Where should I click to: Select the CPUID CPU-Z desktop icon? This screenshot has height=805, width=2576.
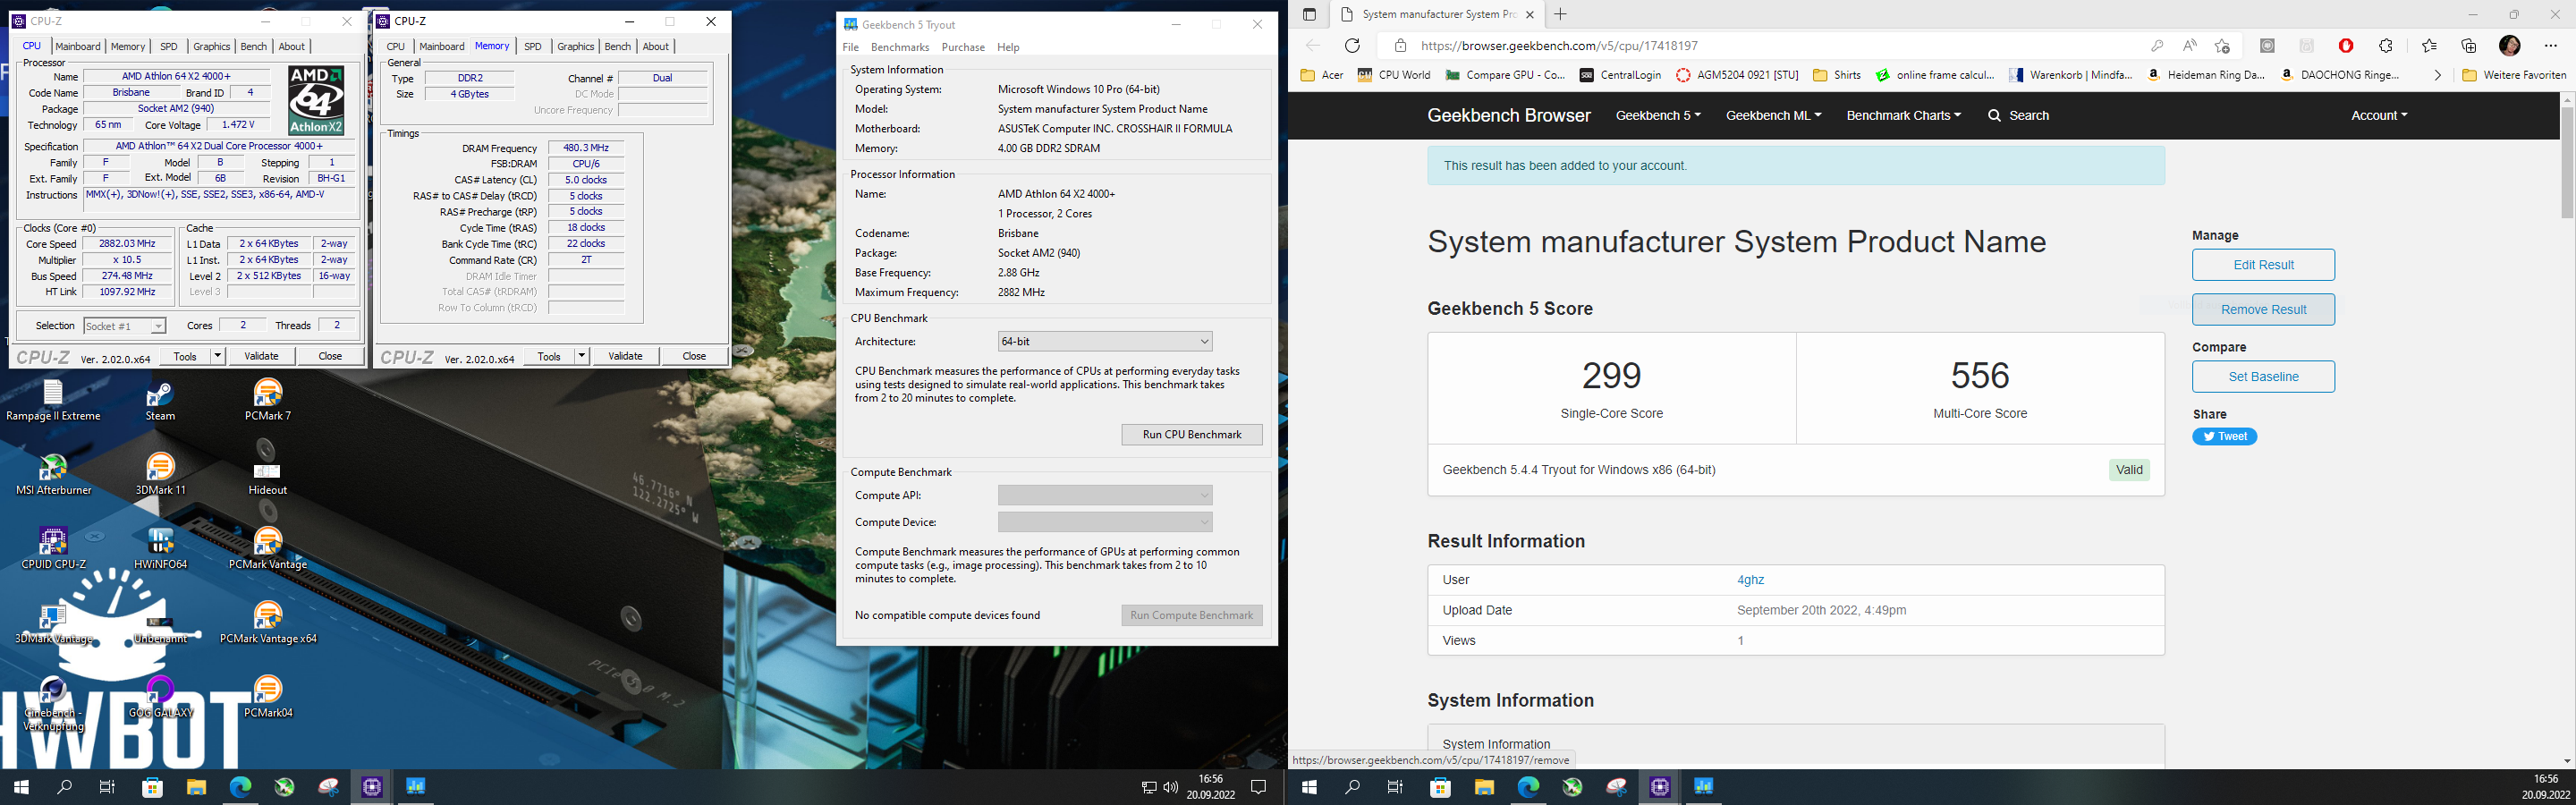coord(53,548)
